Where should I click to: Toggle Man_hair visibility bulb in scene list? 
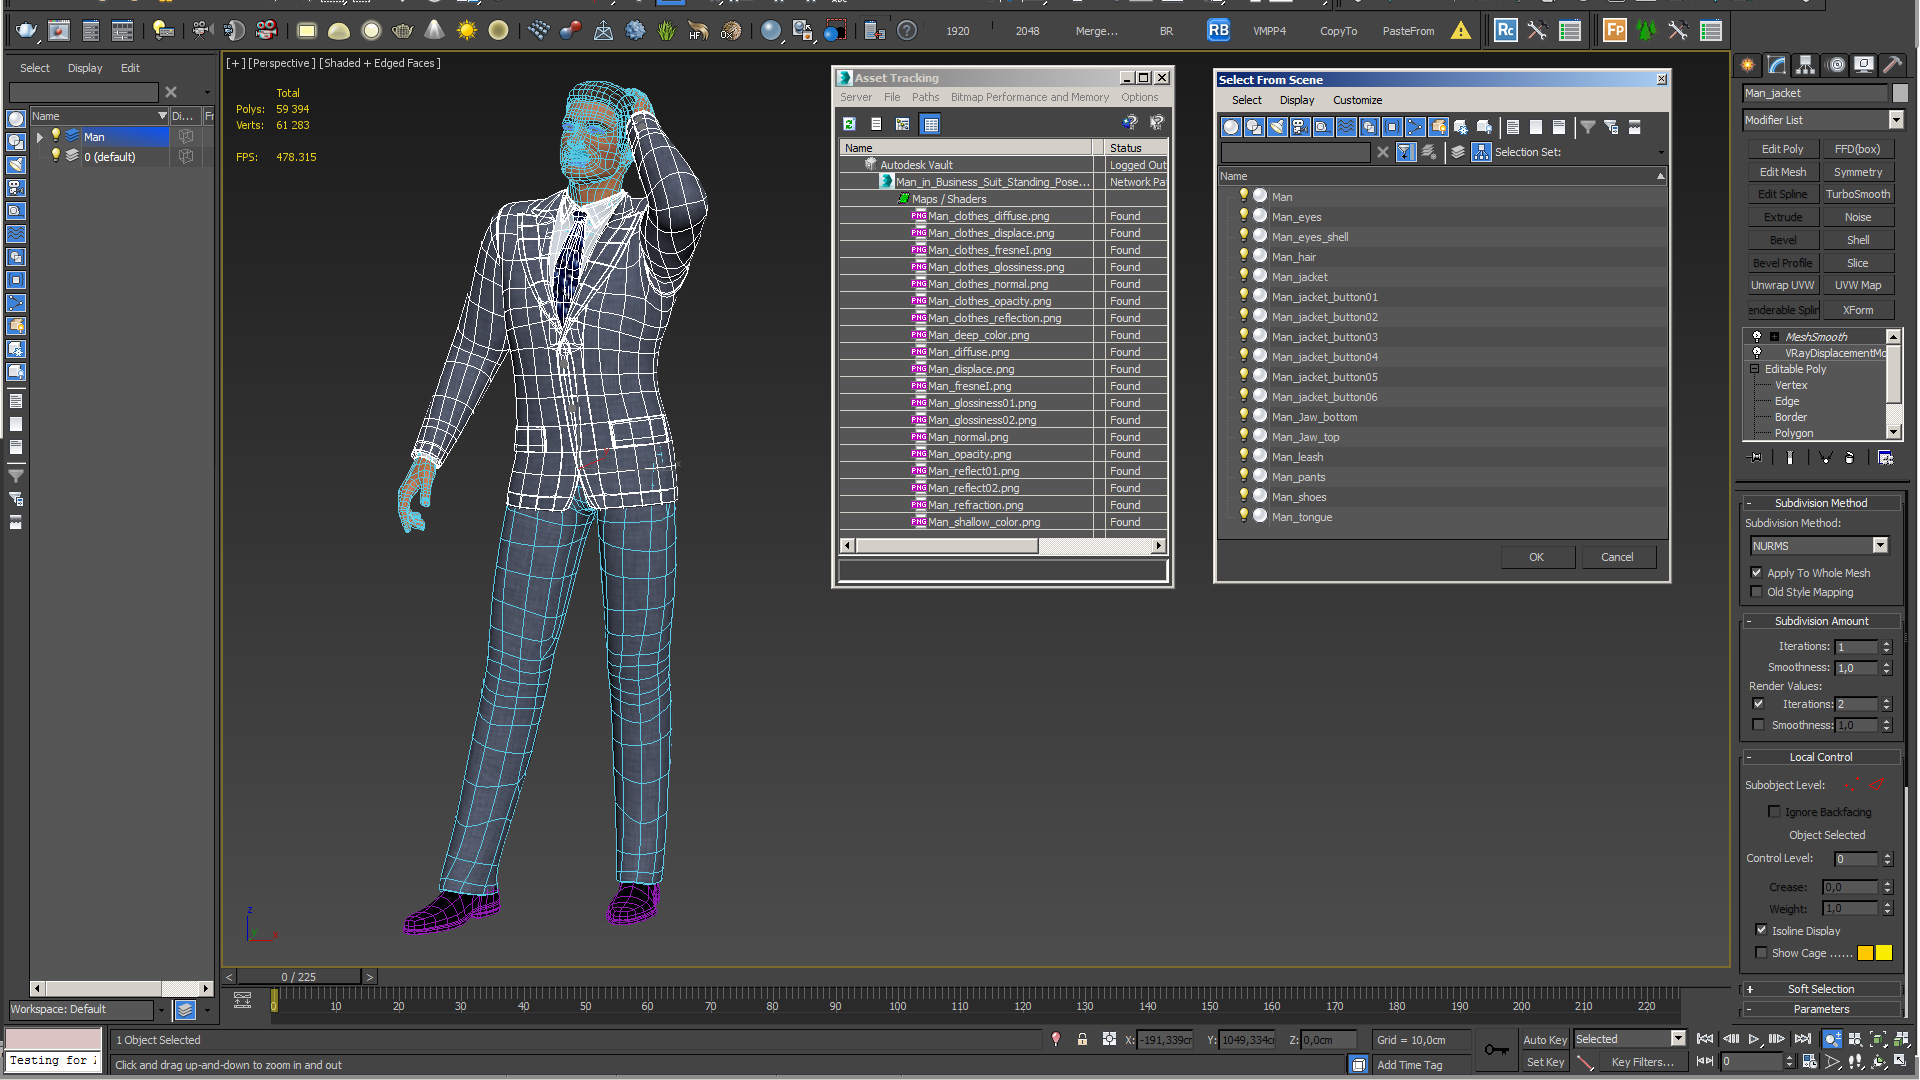1244,256
